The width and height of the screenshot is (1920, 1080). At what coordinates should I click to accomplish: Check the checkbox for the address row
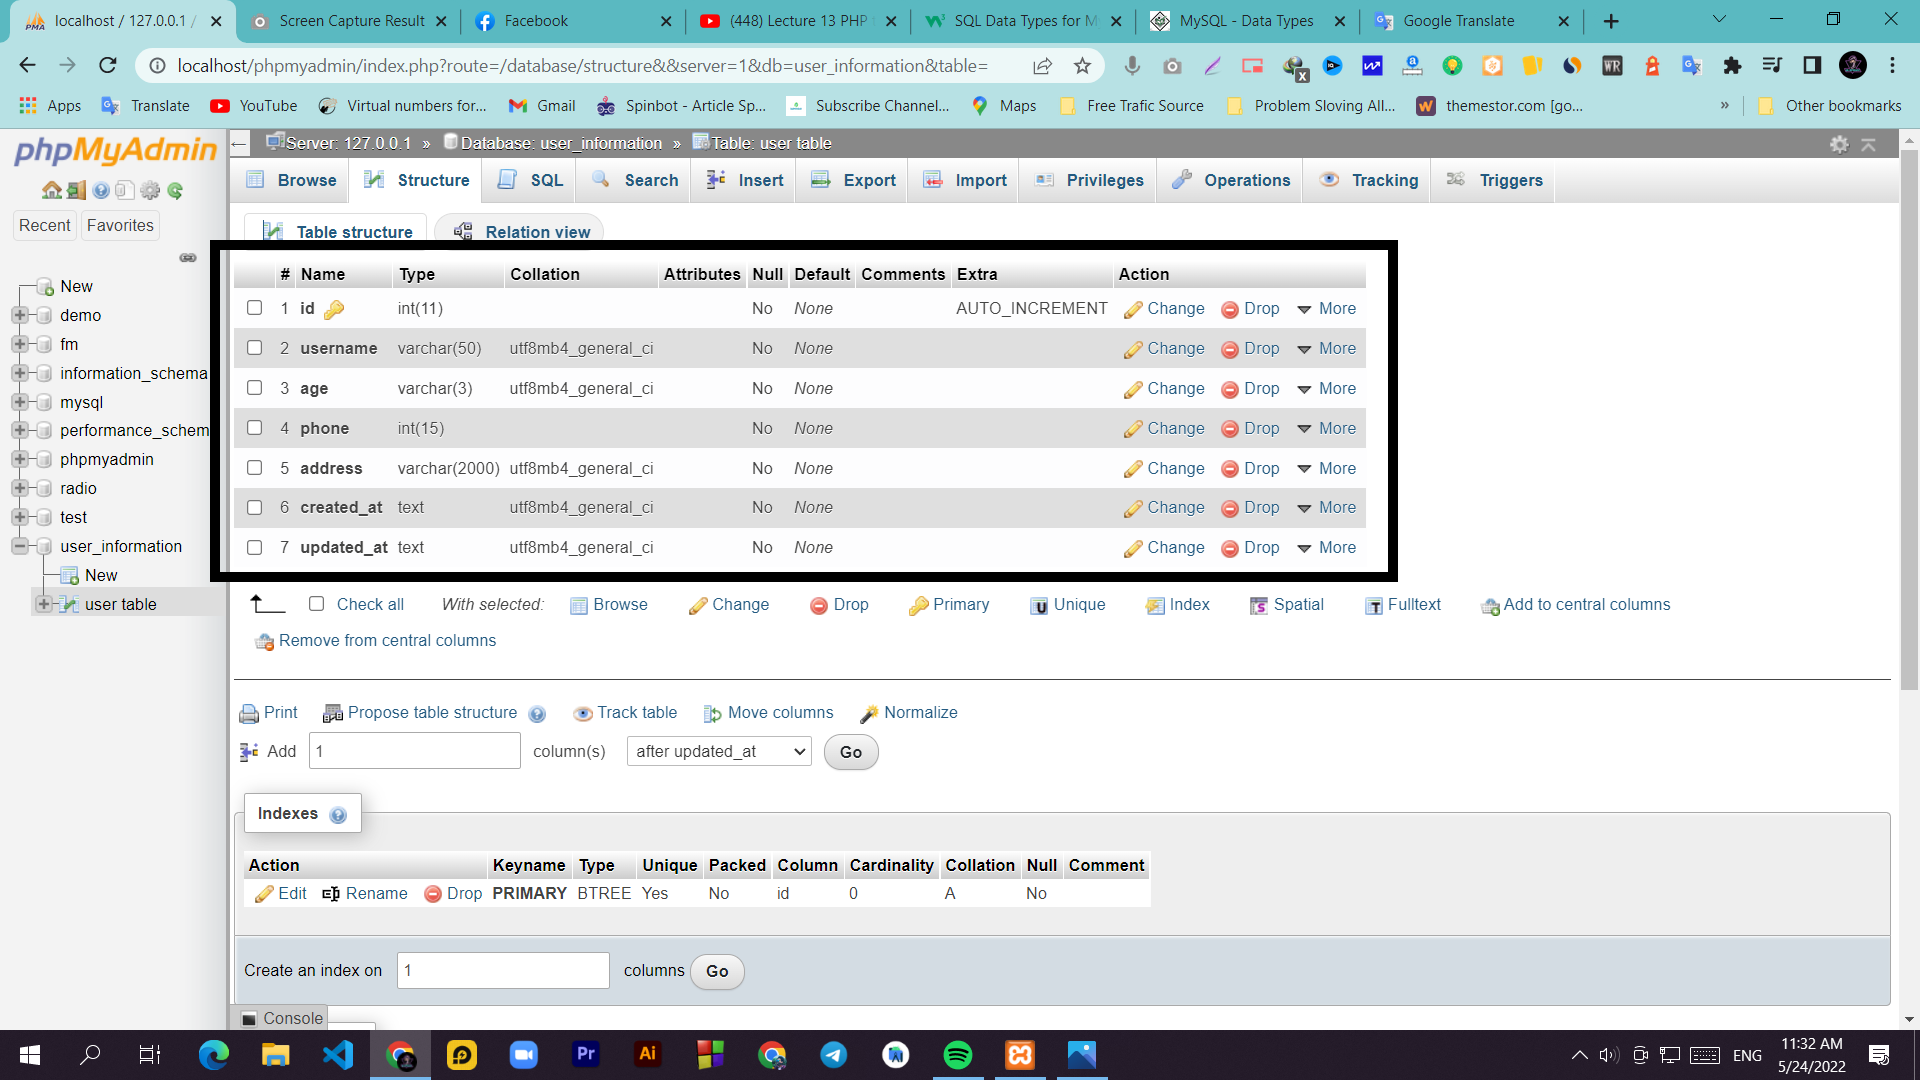click(254, 467)
